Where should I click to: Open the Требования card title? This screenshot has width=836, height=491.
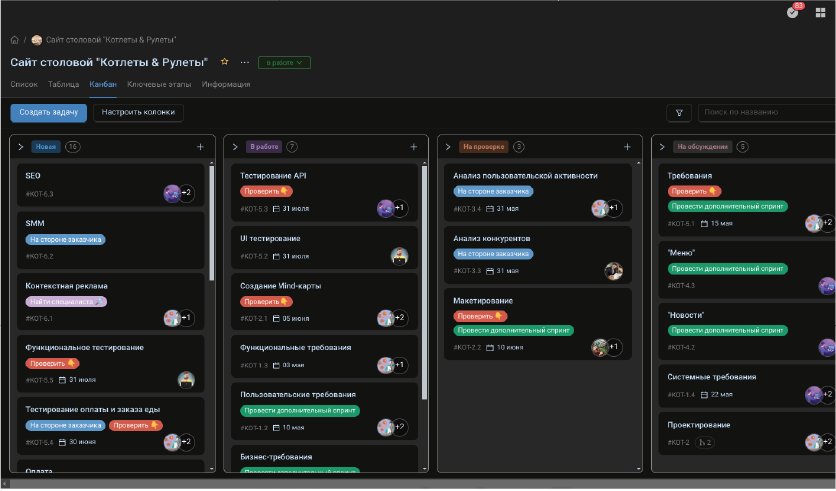(x=689, y=176)
